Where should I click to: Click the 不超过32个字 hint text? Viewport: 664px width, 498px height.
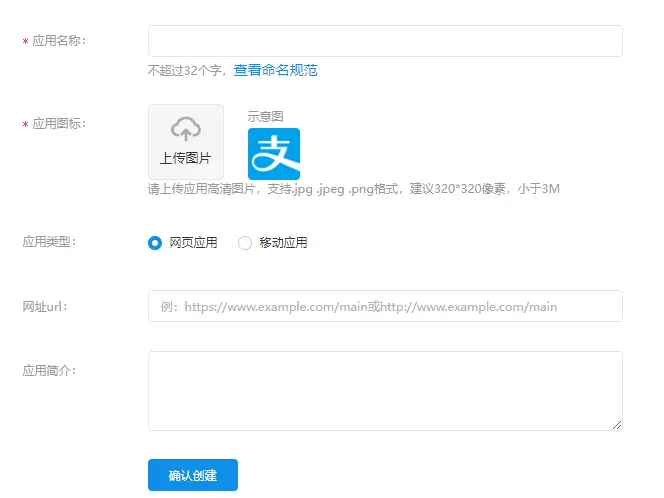[185, 70]
